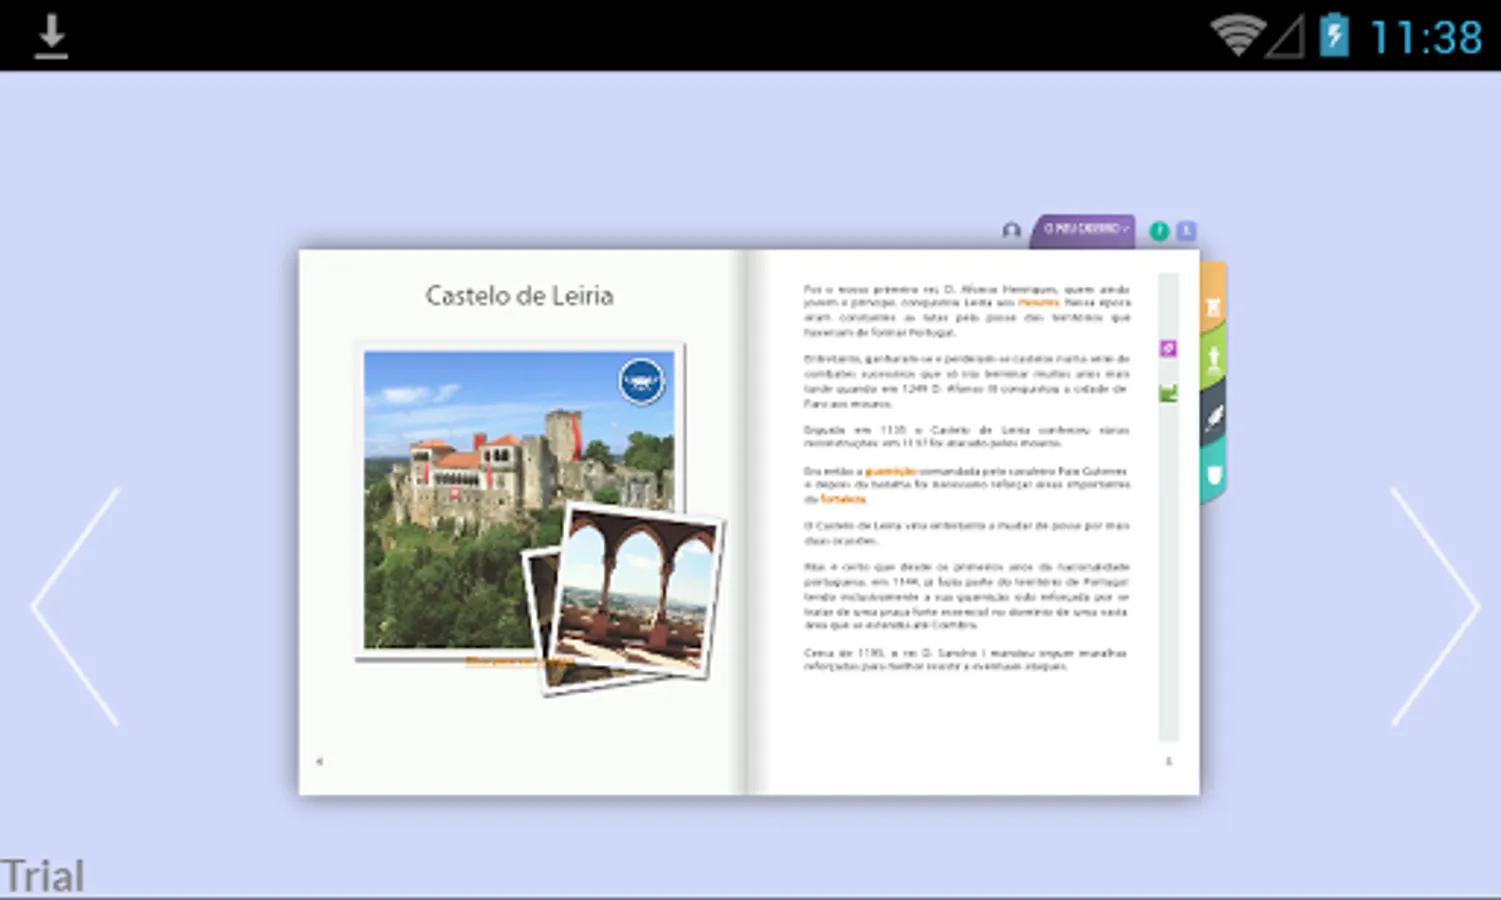Go to the previous page with left arrow
1501x900 pixels.
pos(76,606)
